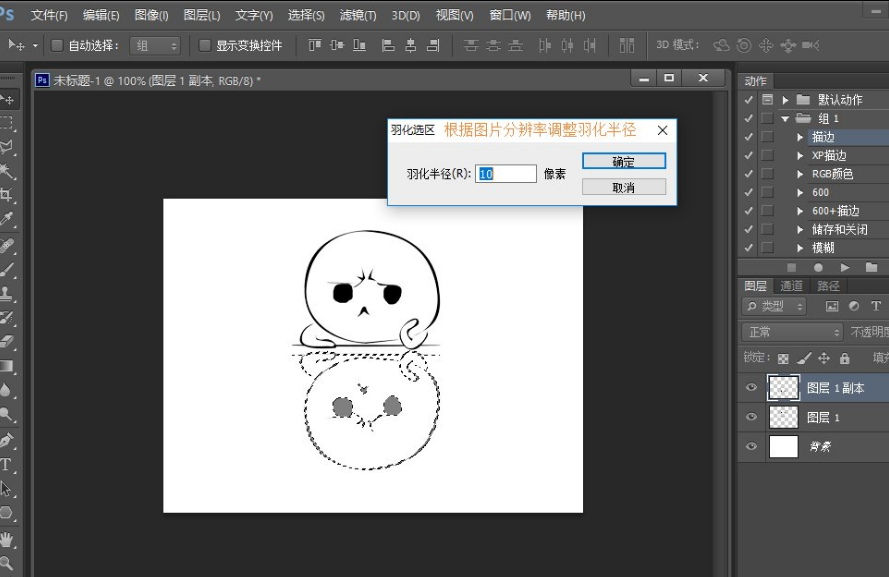Select the Crop tool
Screen dimensions: 889x577
(x=7, y=195)
